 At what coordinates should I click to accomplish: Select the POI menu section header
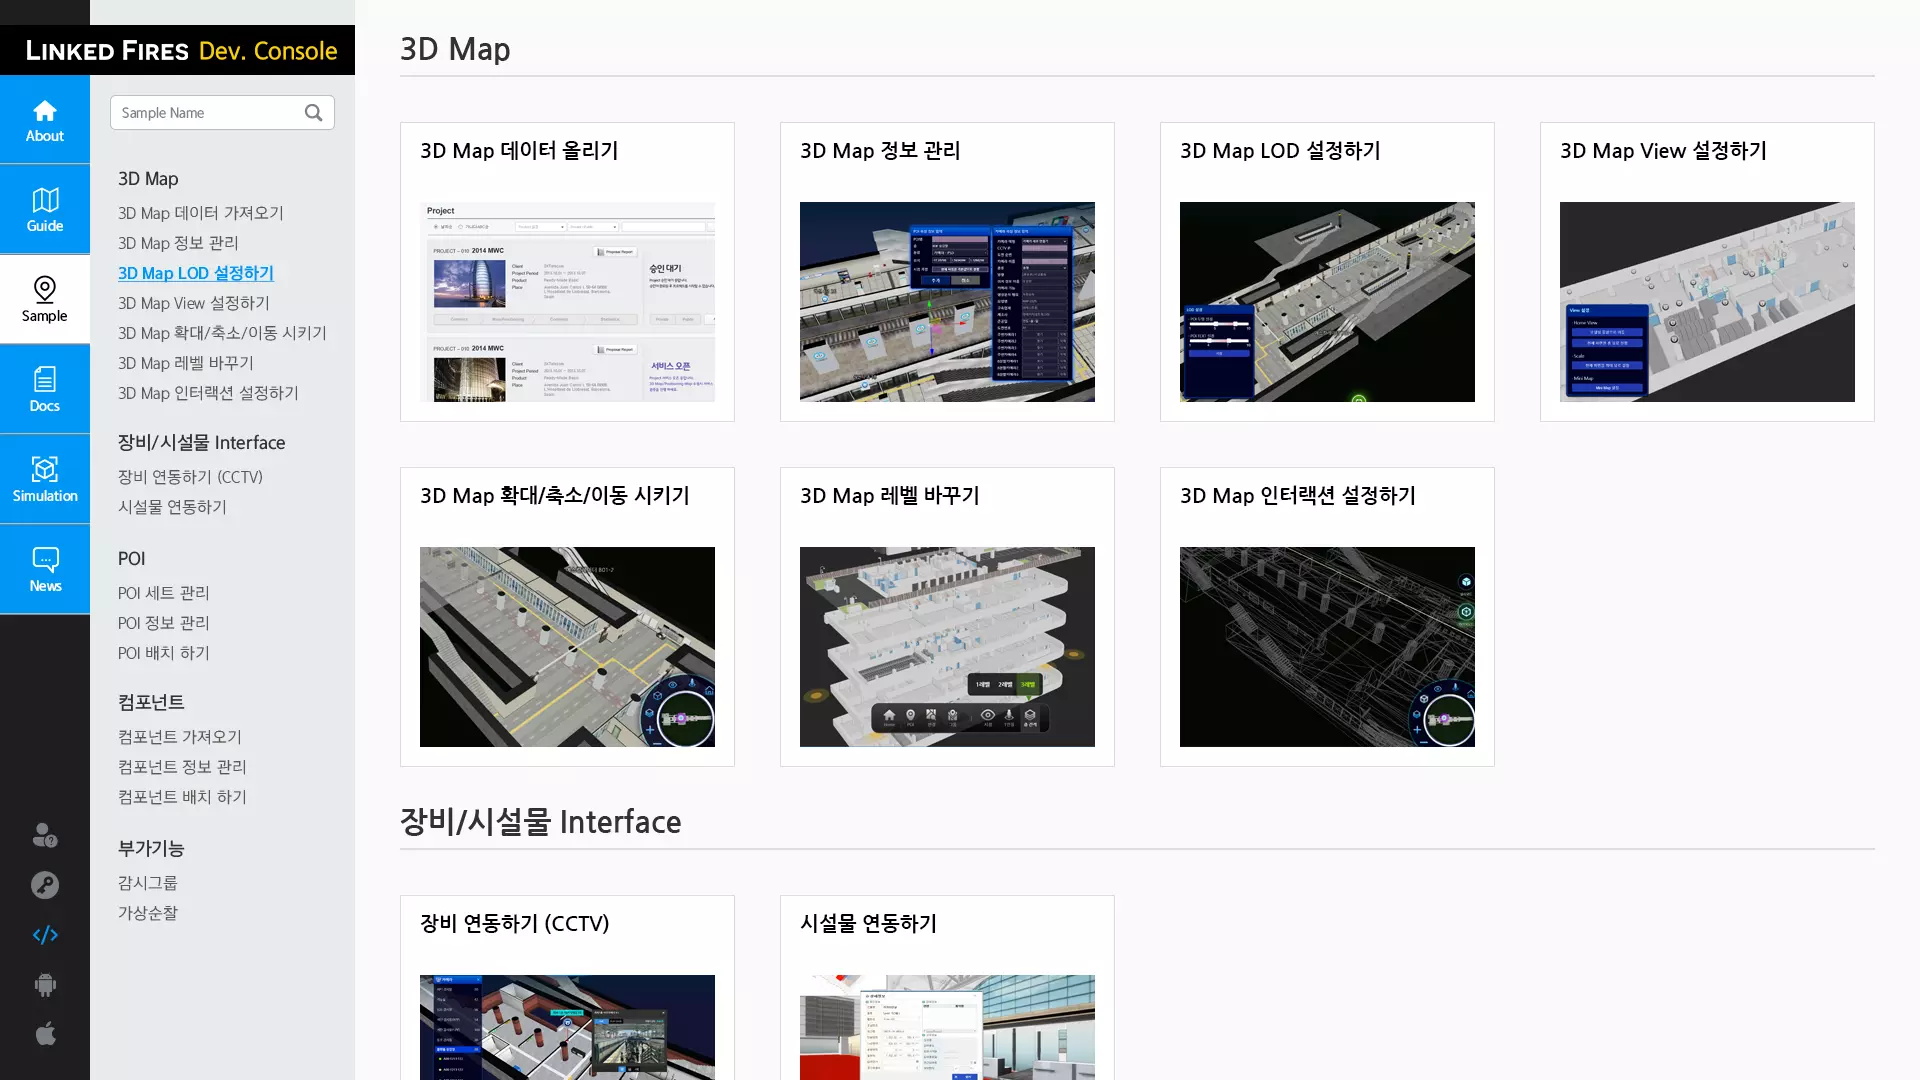pos(131,558)
